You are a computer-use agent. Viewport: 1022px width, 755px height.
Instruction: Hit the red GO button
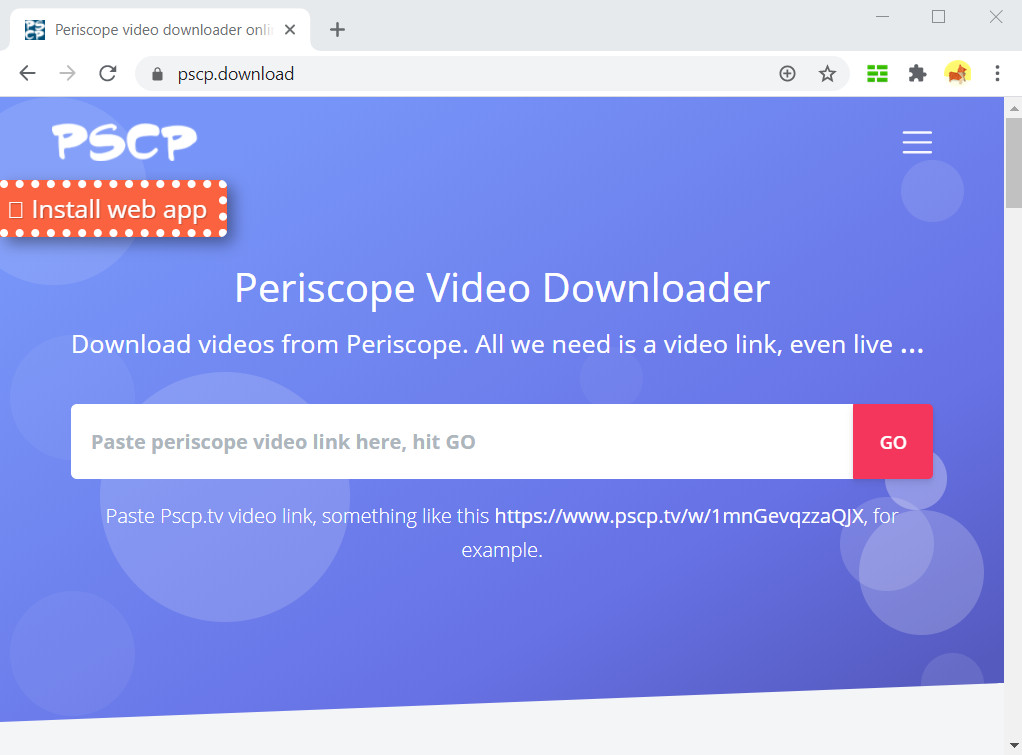tap(893, 441)
